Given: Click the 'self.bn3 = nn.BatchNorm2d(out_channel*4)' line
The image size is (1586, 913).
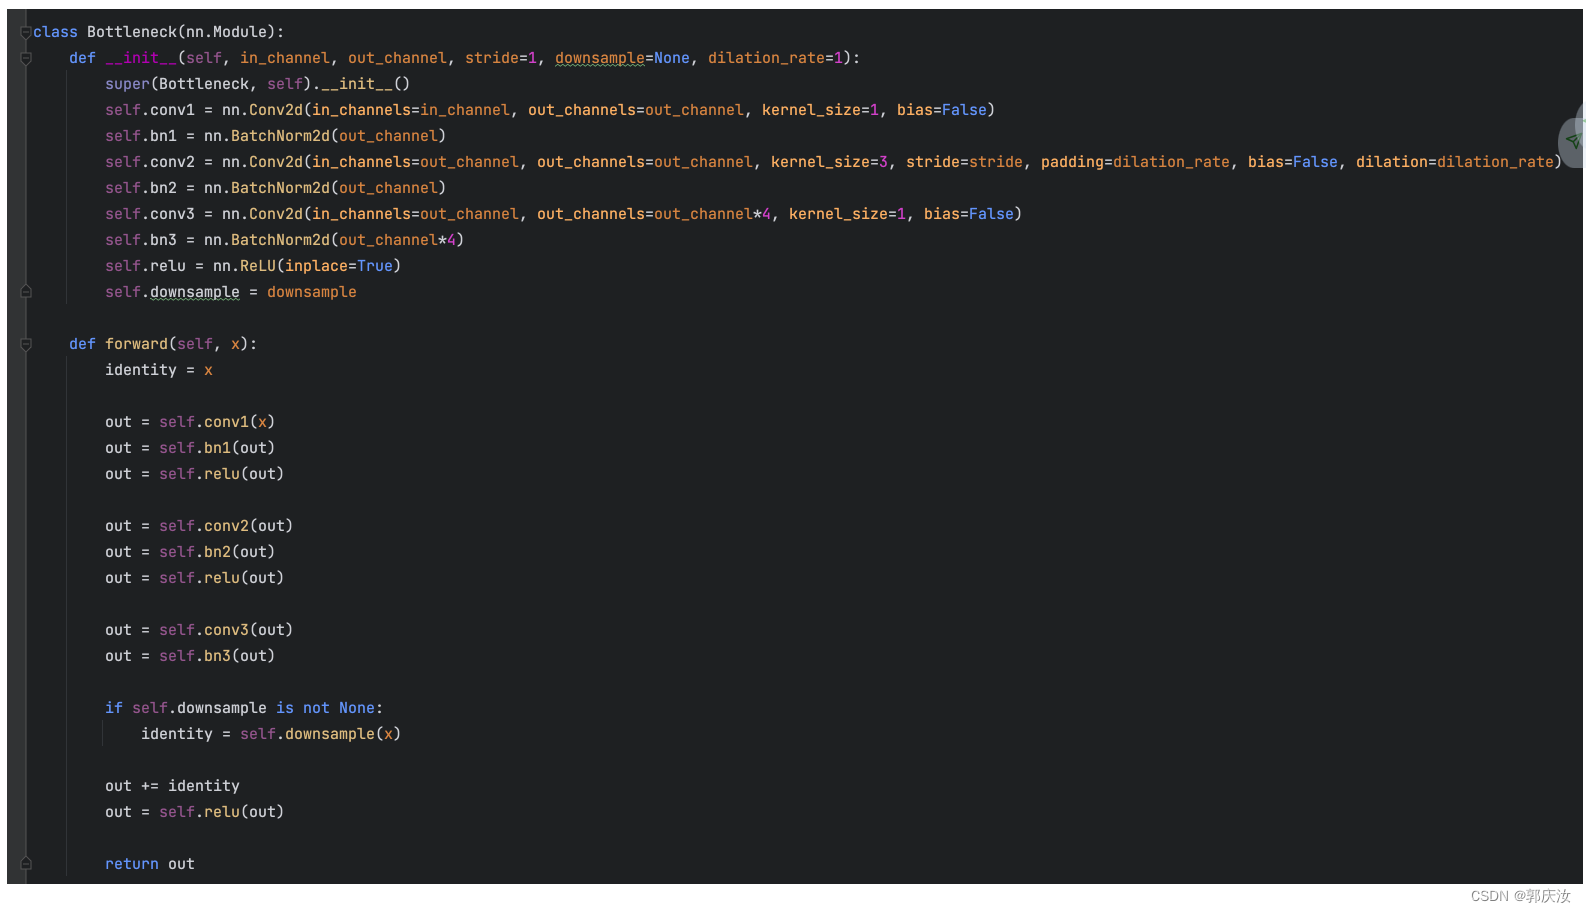Looking at the screenshot, I should (285, 240).
